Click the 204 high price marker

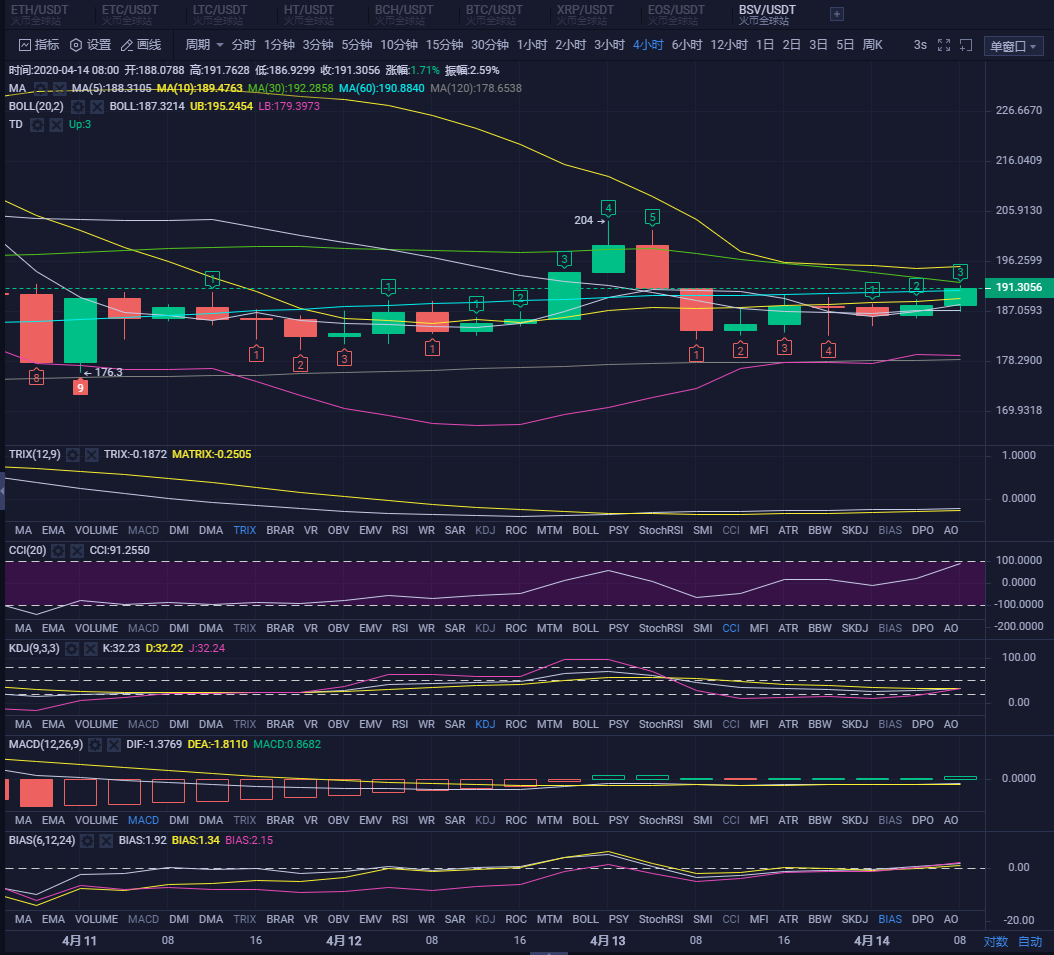coord(590,220)
